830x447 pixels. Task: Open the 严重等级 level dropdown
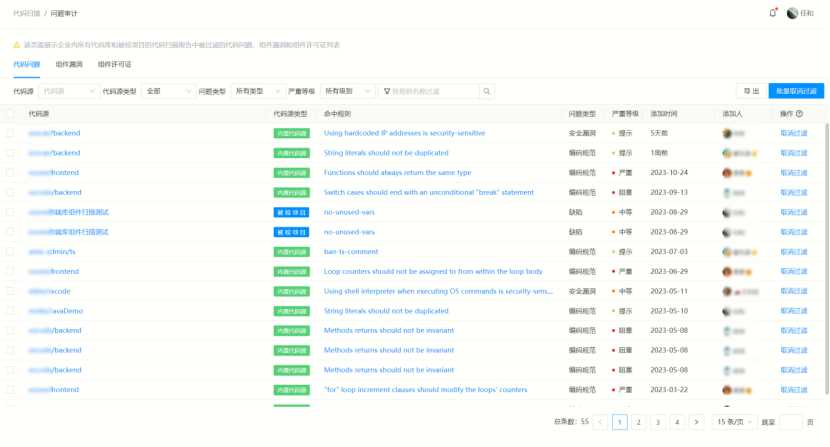point(348,91)
